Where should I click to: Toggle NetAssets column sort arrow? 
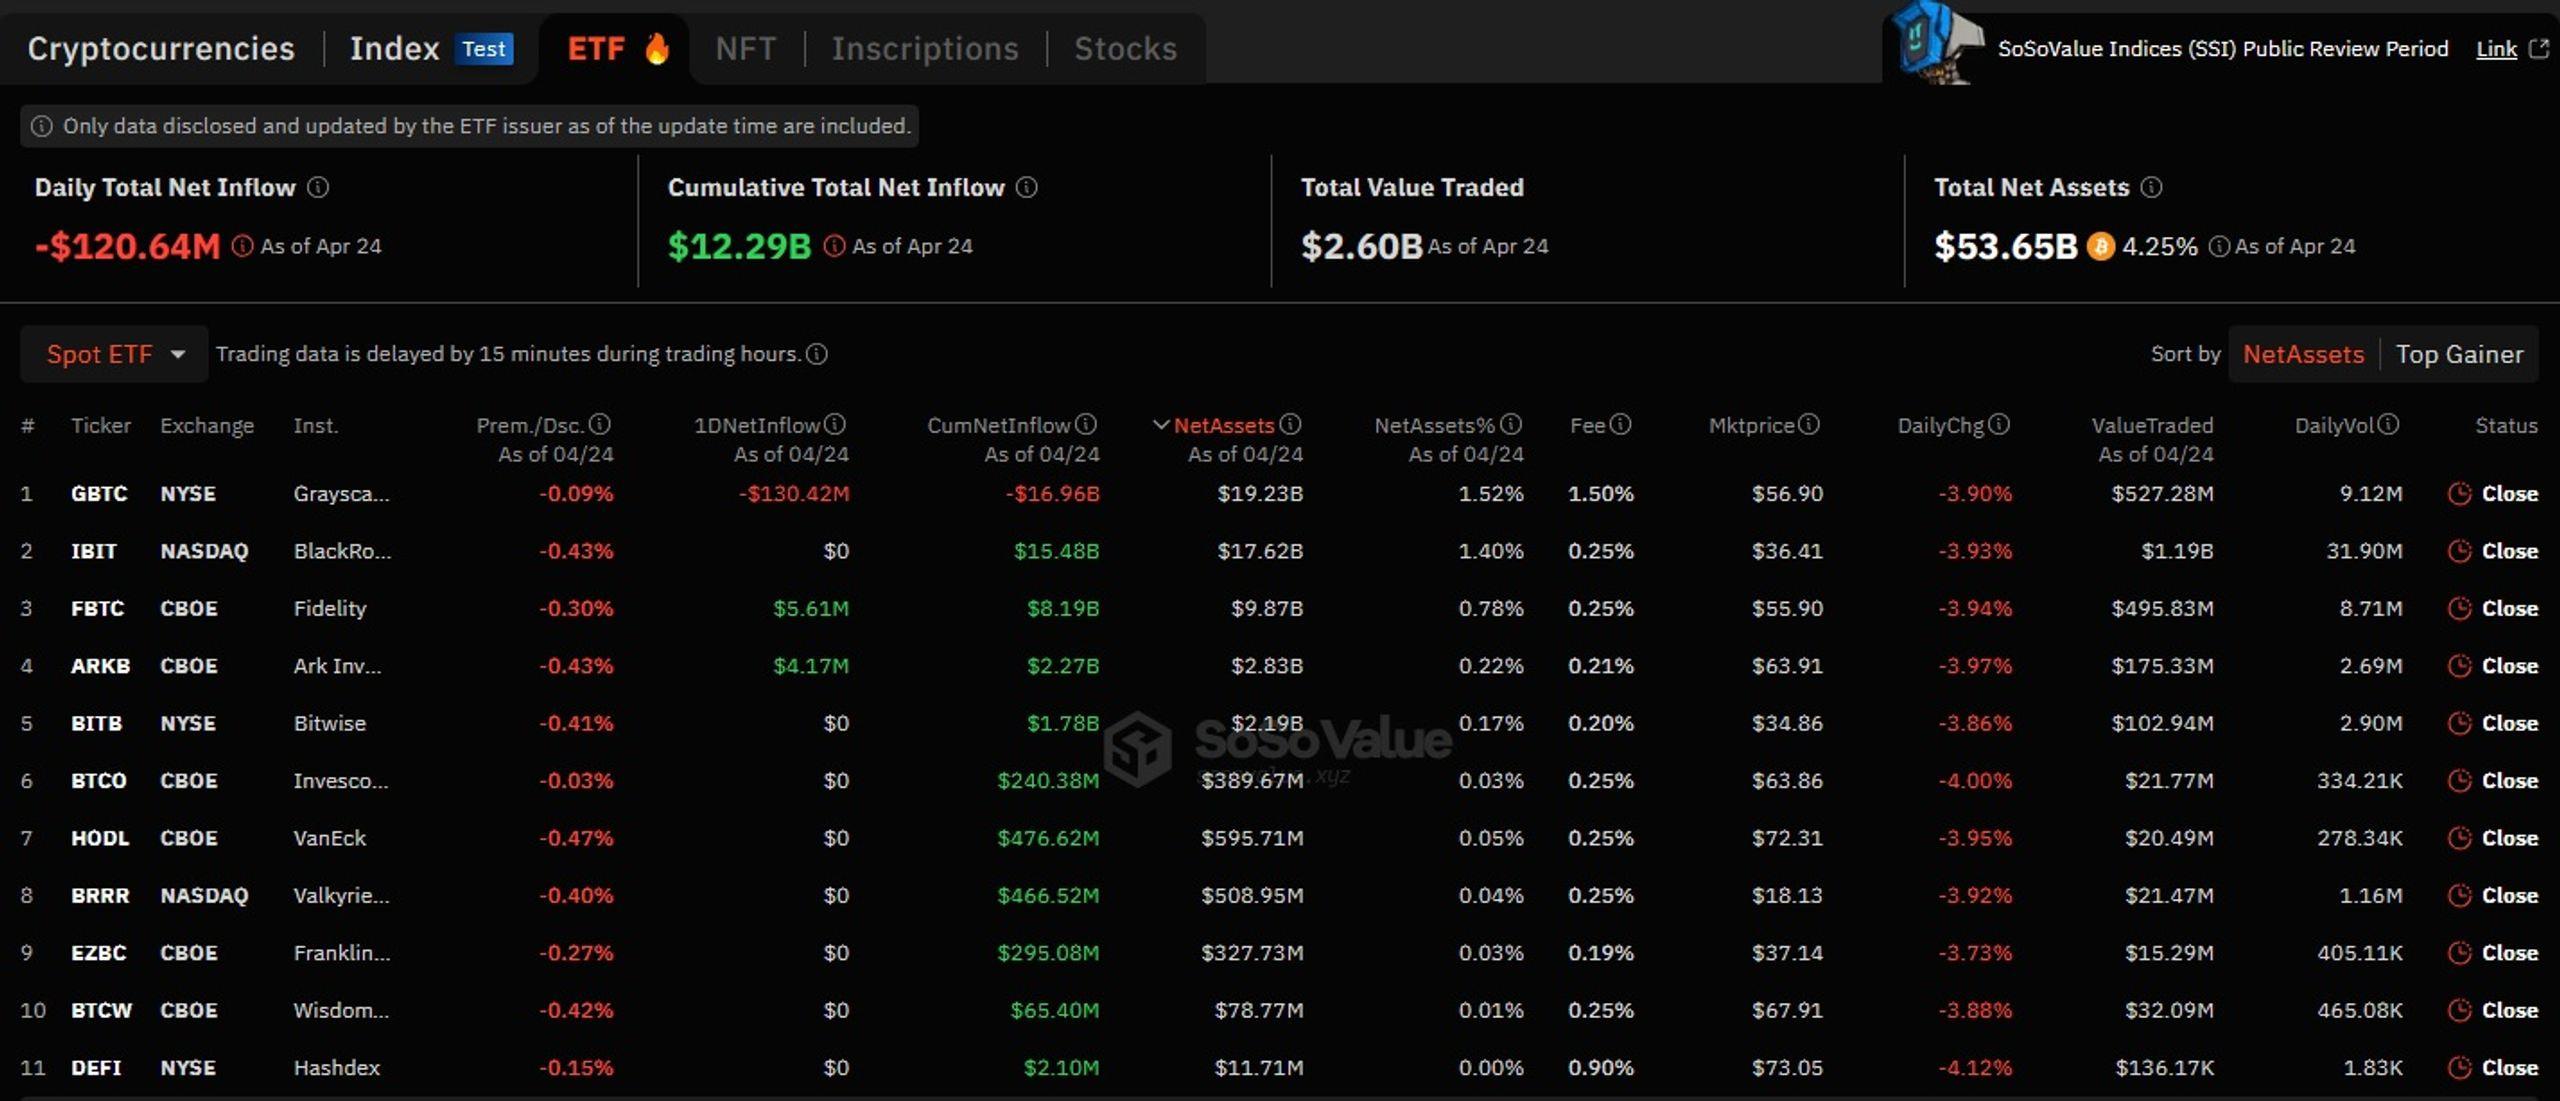(1161, 424)
